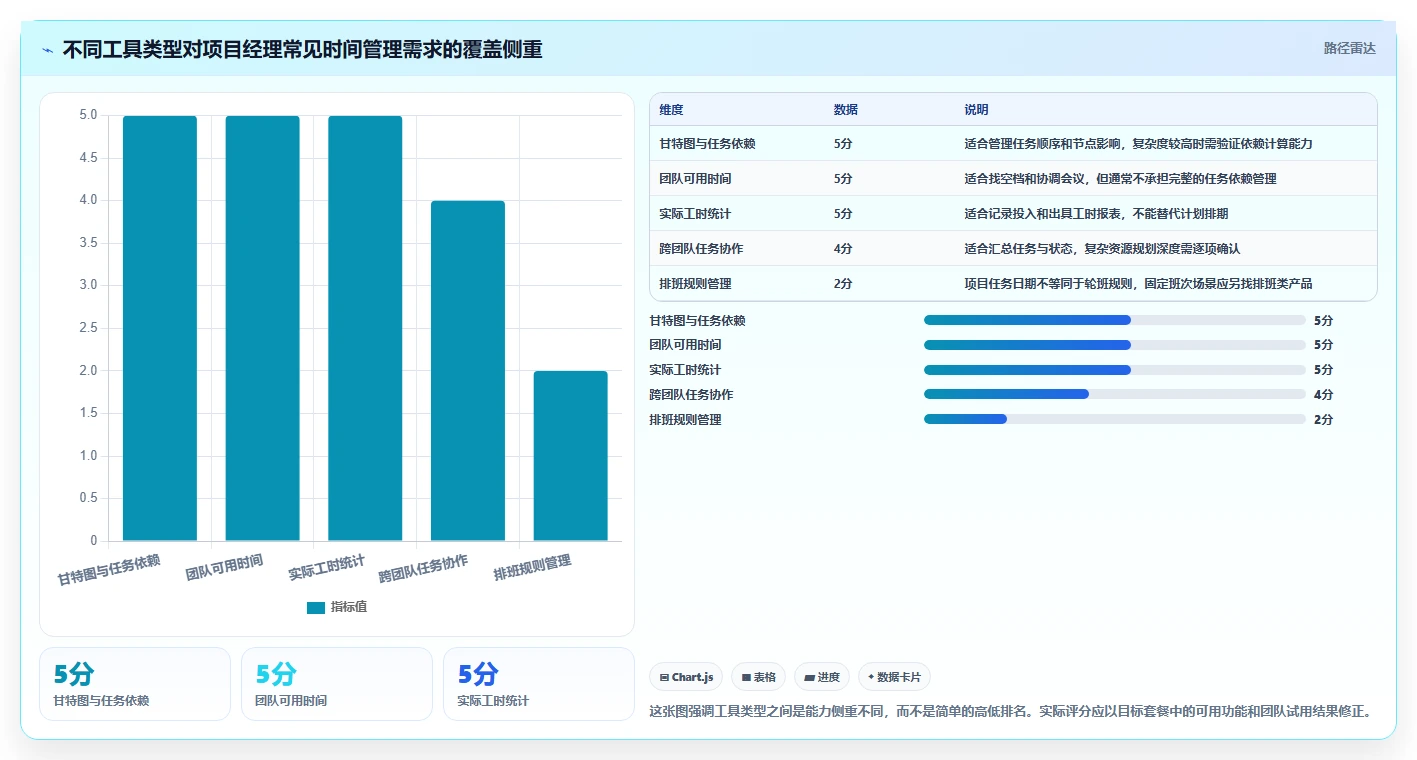Click the lightning icon beside the title

pos(48,49)
